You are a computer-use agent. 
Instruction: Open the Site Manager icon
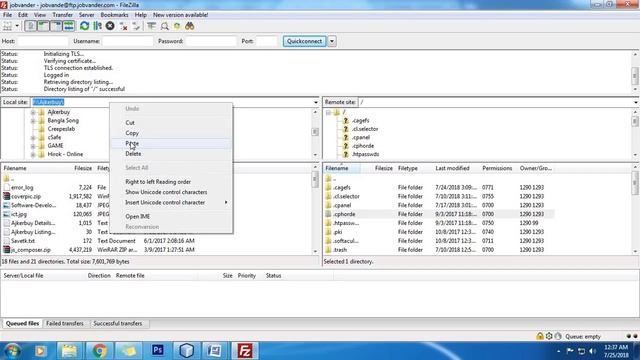(7, 26)
